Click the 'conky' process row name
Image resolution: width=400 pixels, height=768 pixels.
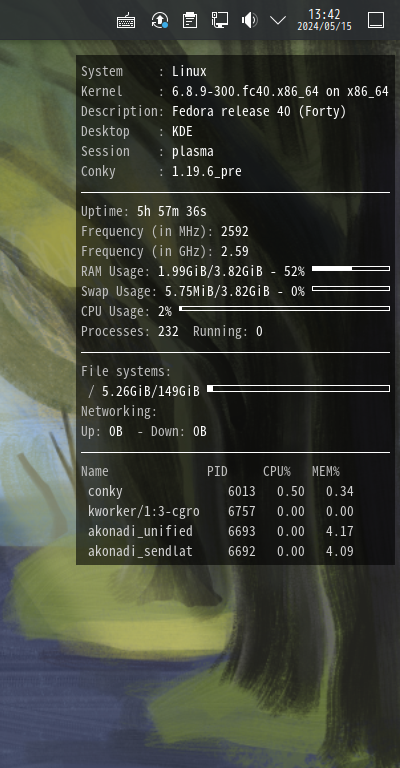click(x=105, y=492)
